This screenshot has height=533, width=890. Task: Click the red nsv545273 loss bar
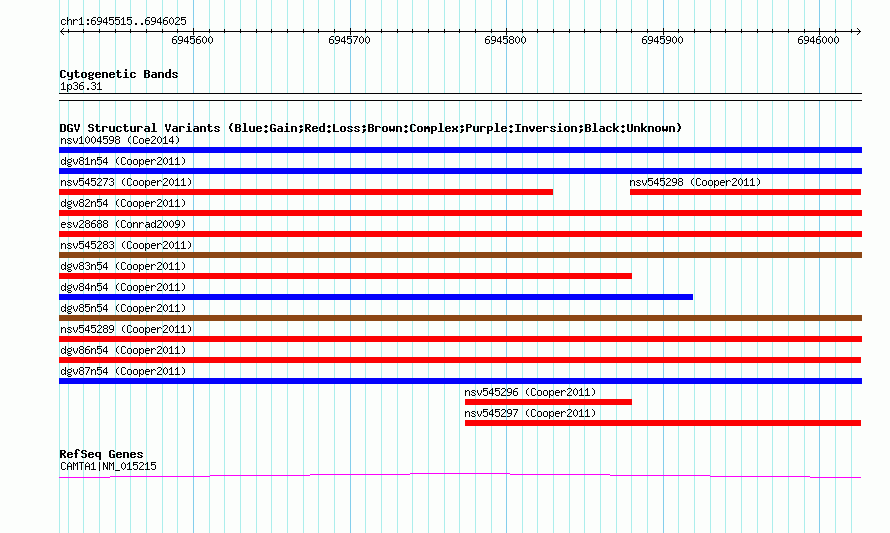[306, 192]
